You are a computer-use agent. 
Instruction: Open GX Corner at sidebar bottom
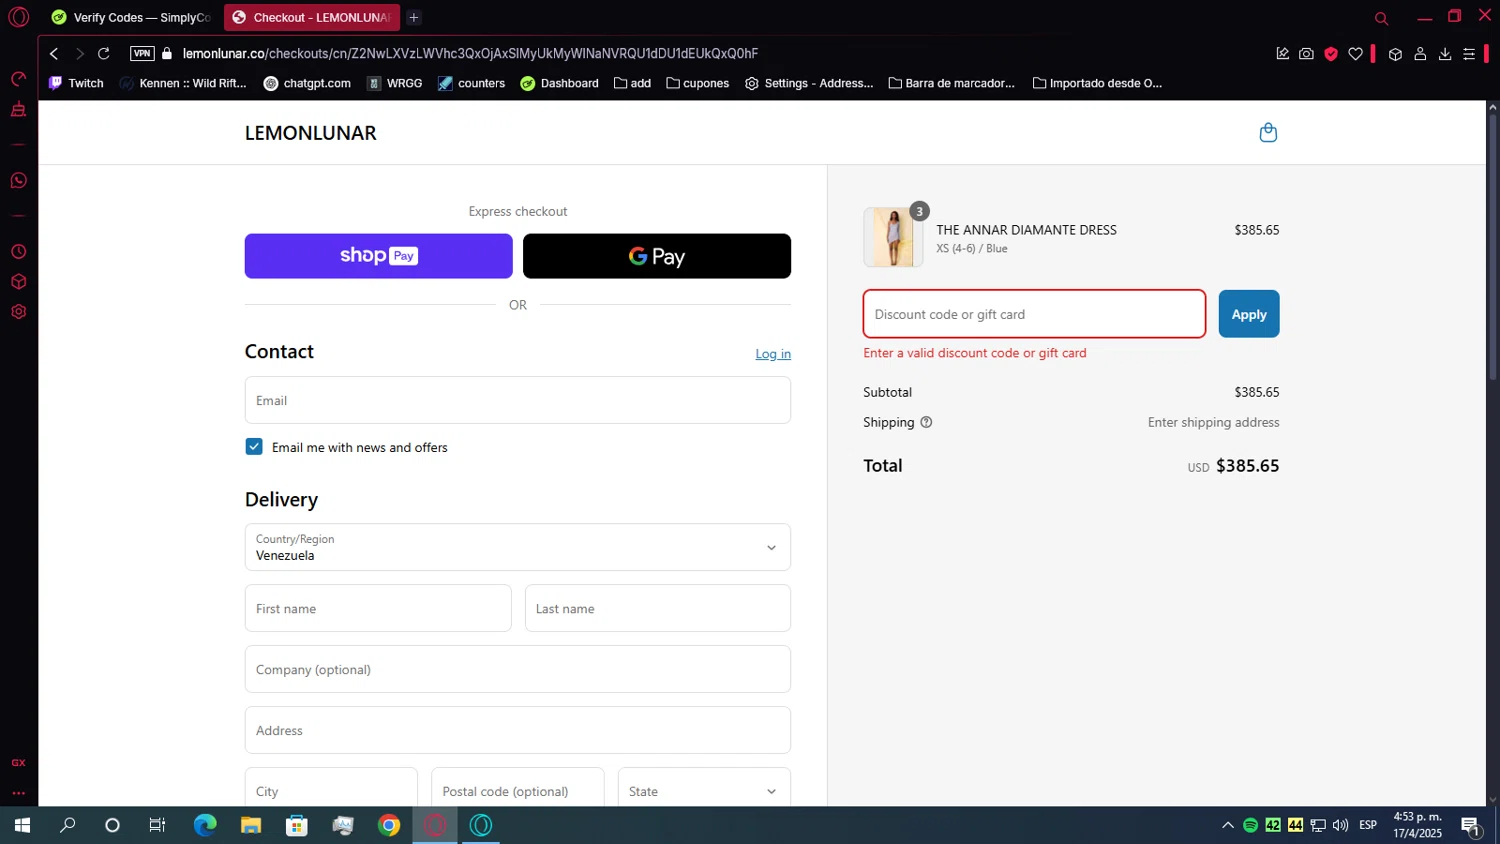pos(18,763)
